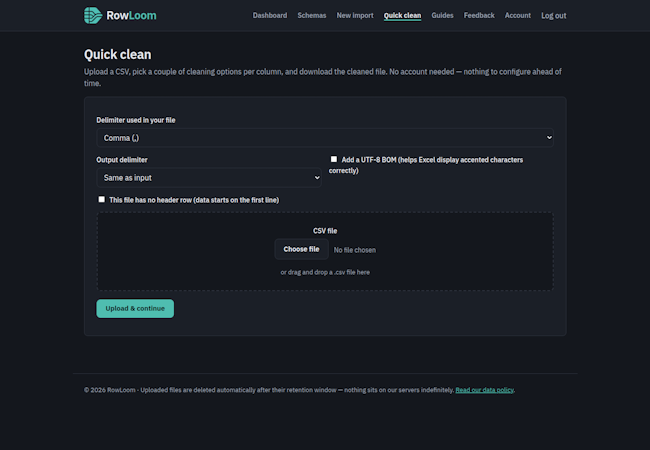This screenshot has width=650, height=450.
Task: Click the RowLoom brand name text
Action: [x=131, y=15]
